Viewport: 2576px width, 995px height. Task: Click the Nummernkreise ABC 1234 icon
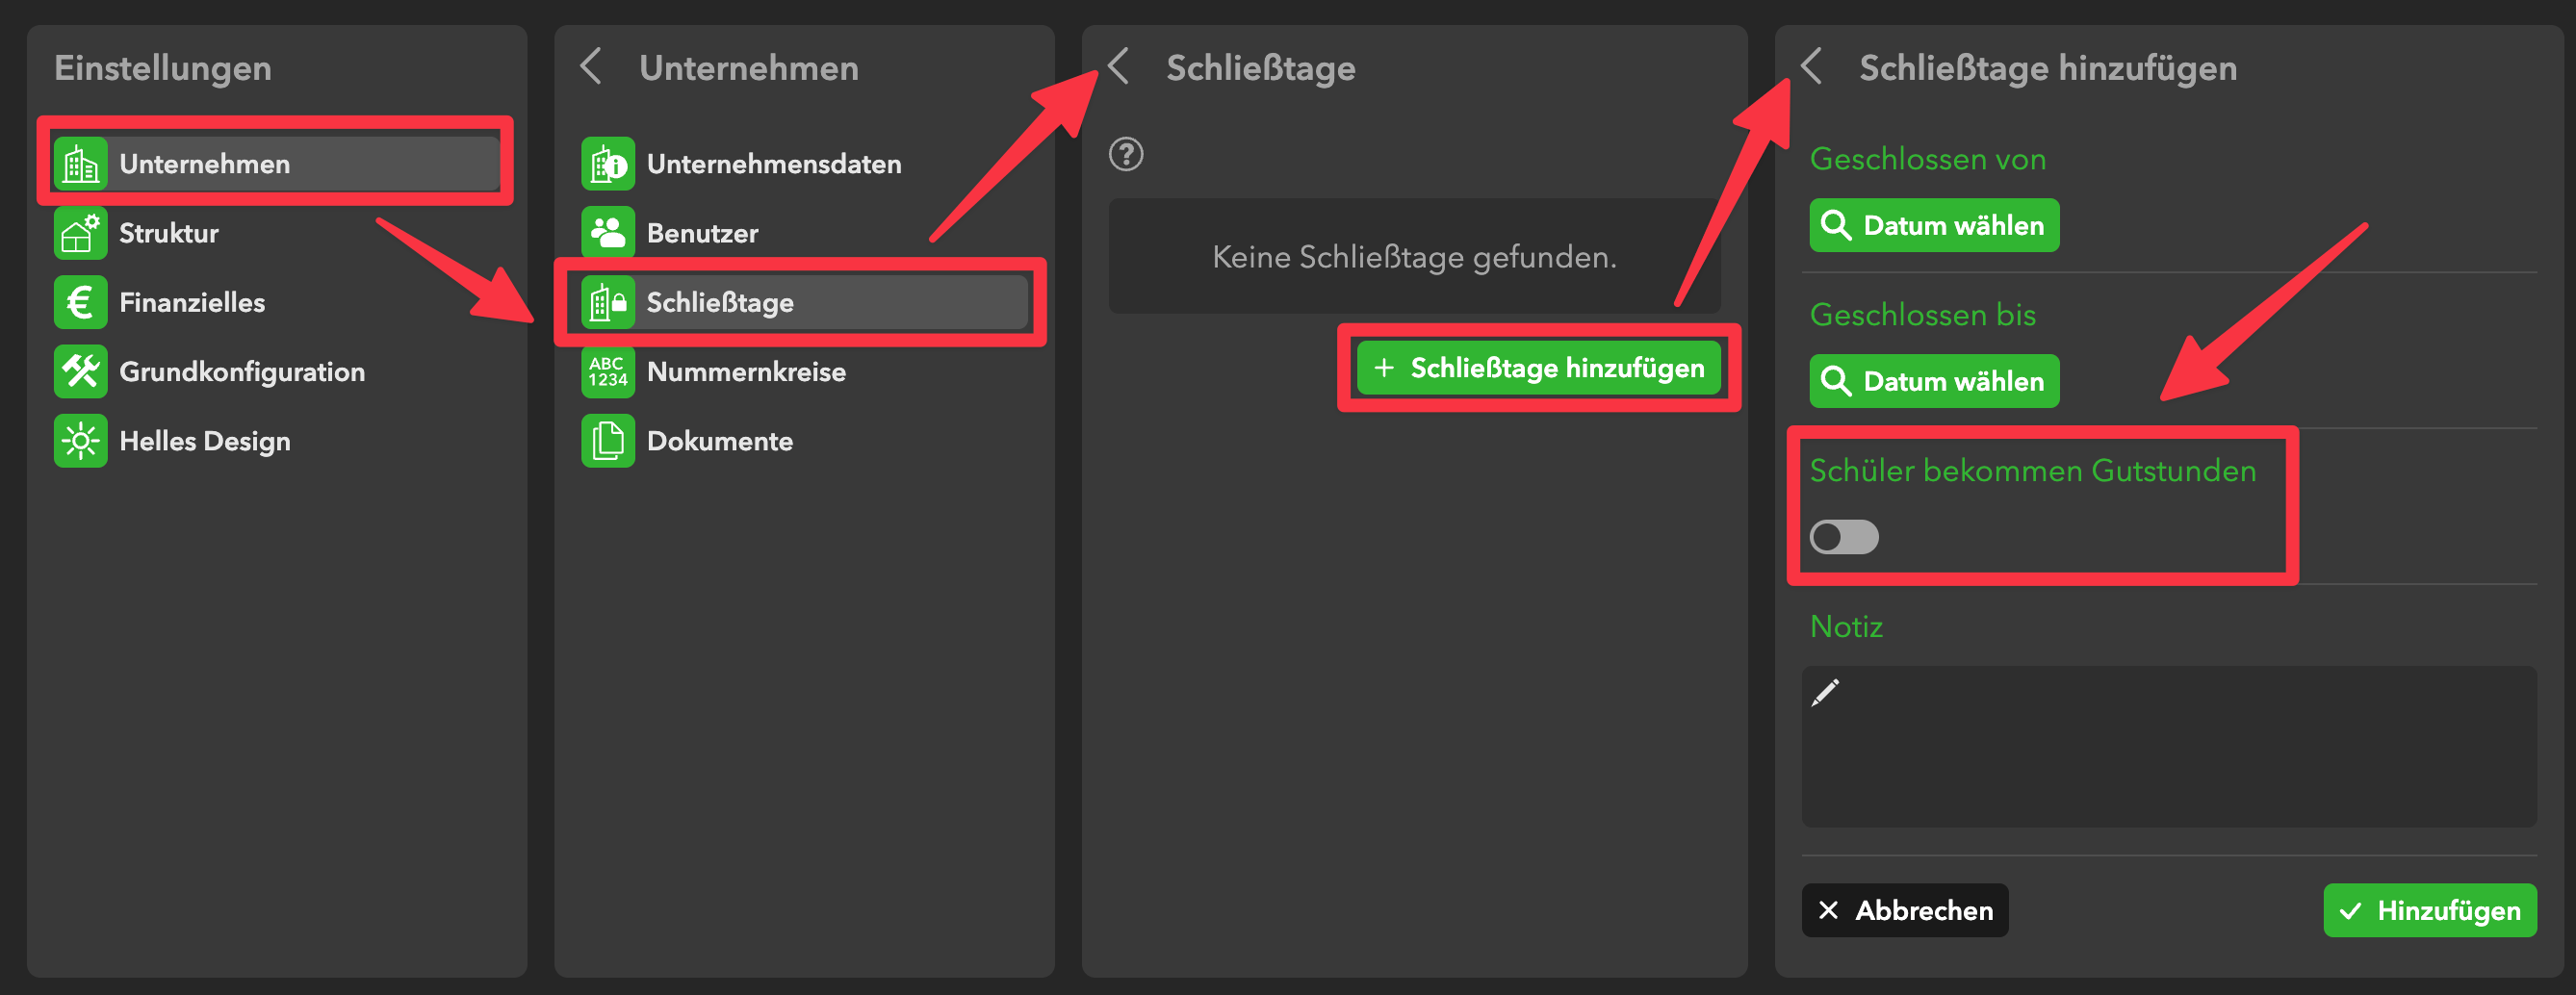tap(608, 372)
